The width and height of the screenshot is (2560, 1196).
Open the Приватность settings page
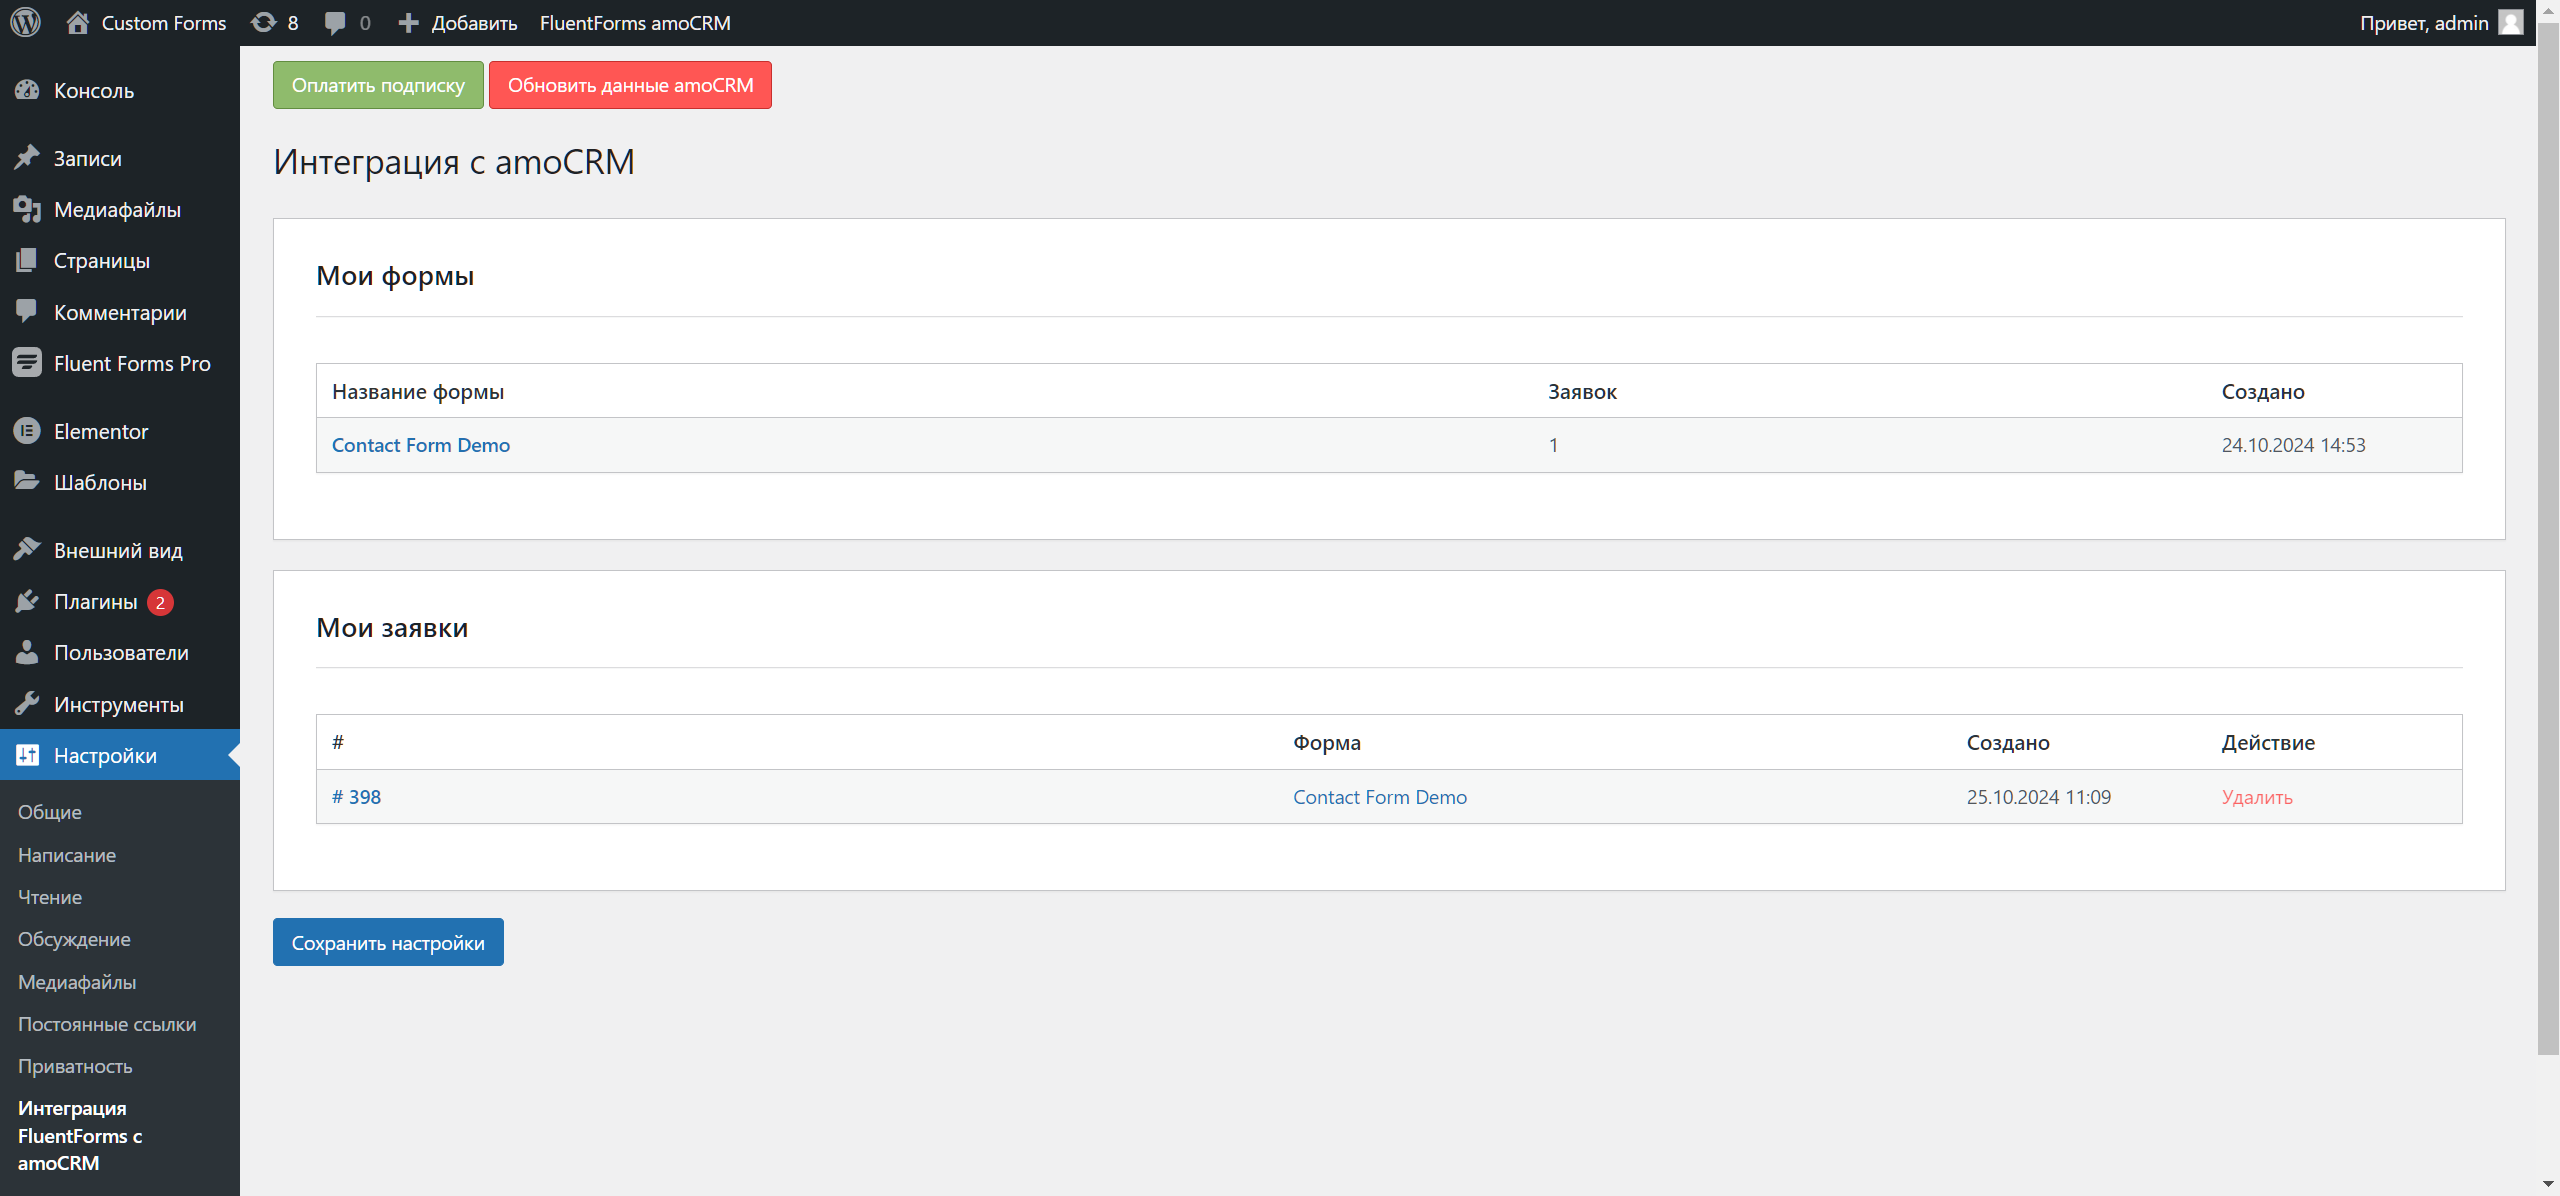point(75,1066)
